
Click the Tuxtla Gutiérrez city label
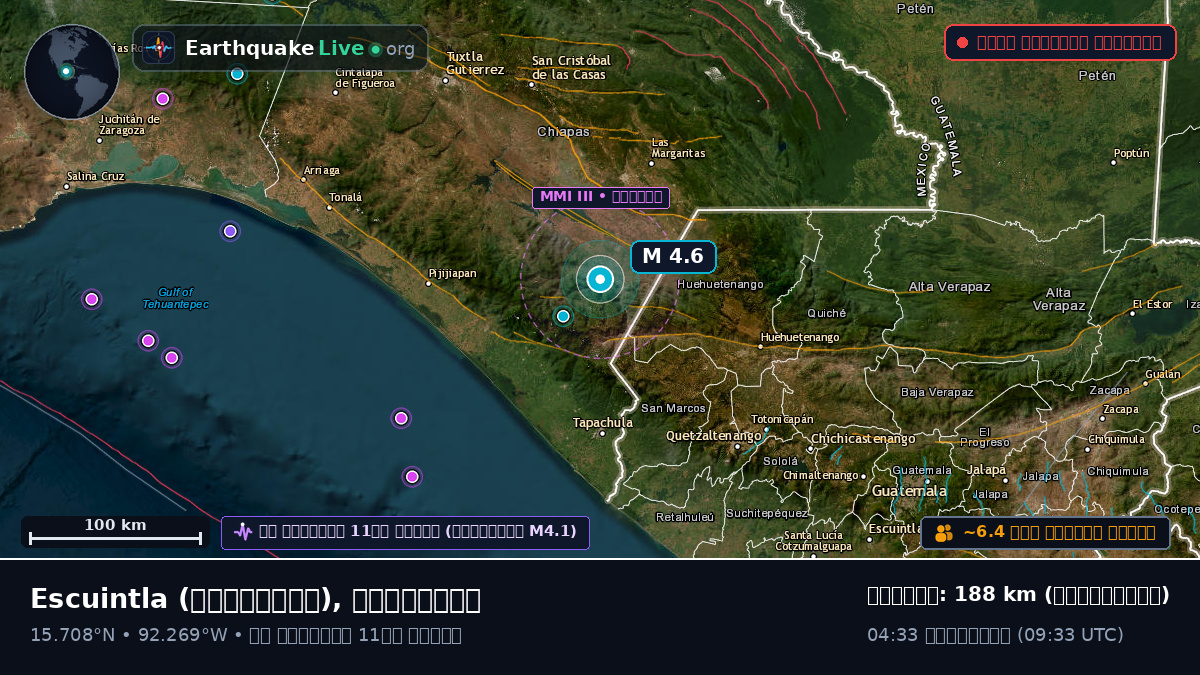(475, 63)
